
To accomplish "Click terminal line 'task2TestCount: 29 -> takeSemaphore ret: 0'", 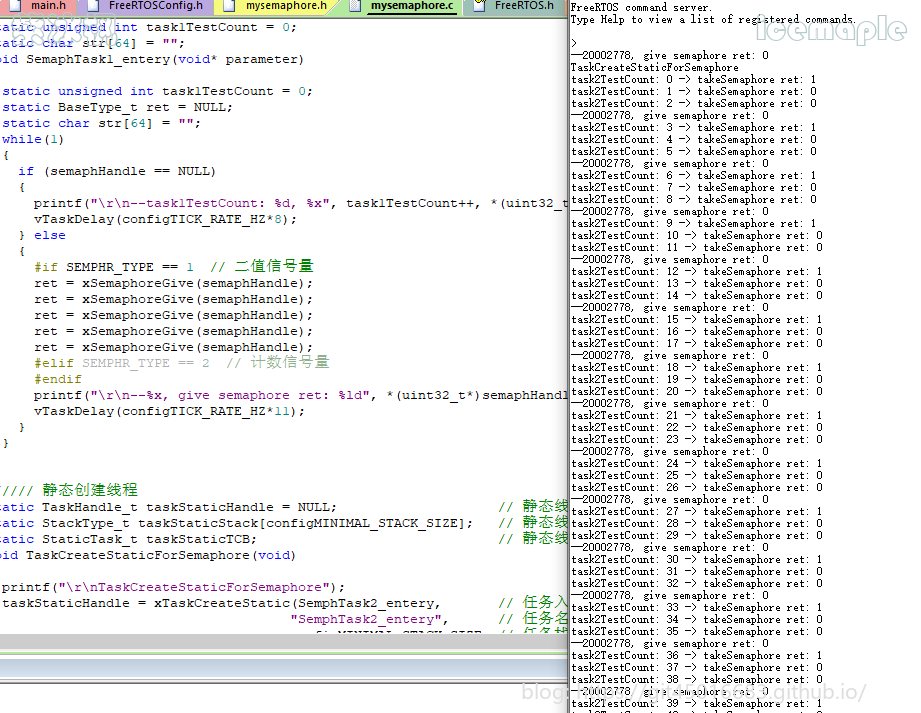I will (697, 536).
